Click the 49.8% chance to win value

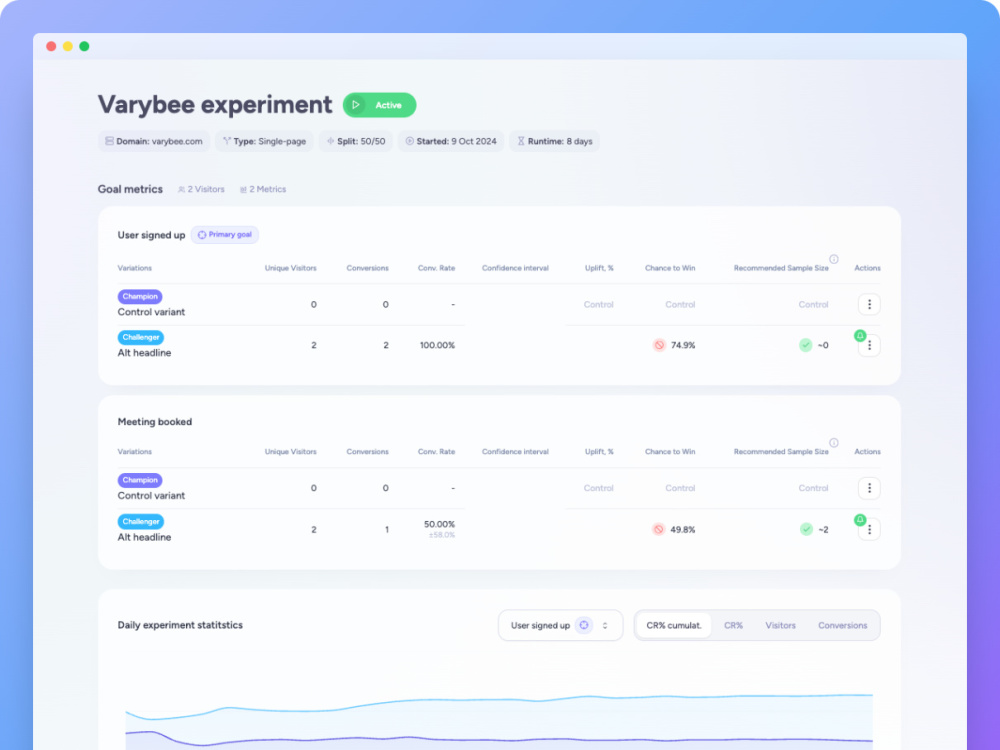coord(682,530)
